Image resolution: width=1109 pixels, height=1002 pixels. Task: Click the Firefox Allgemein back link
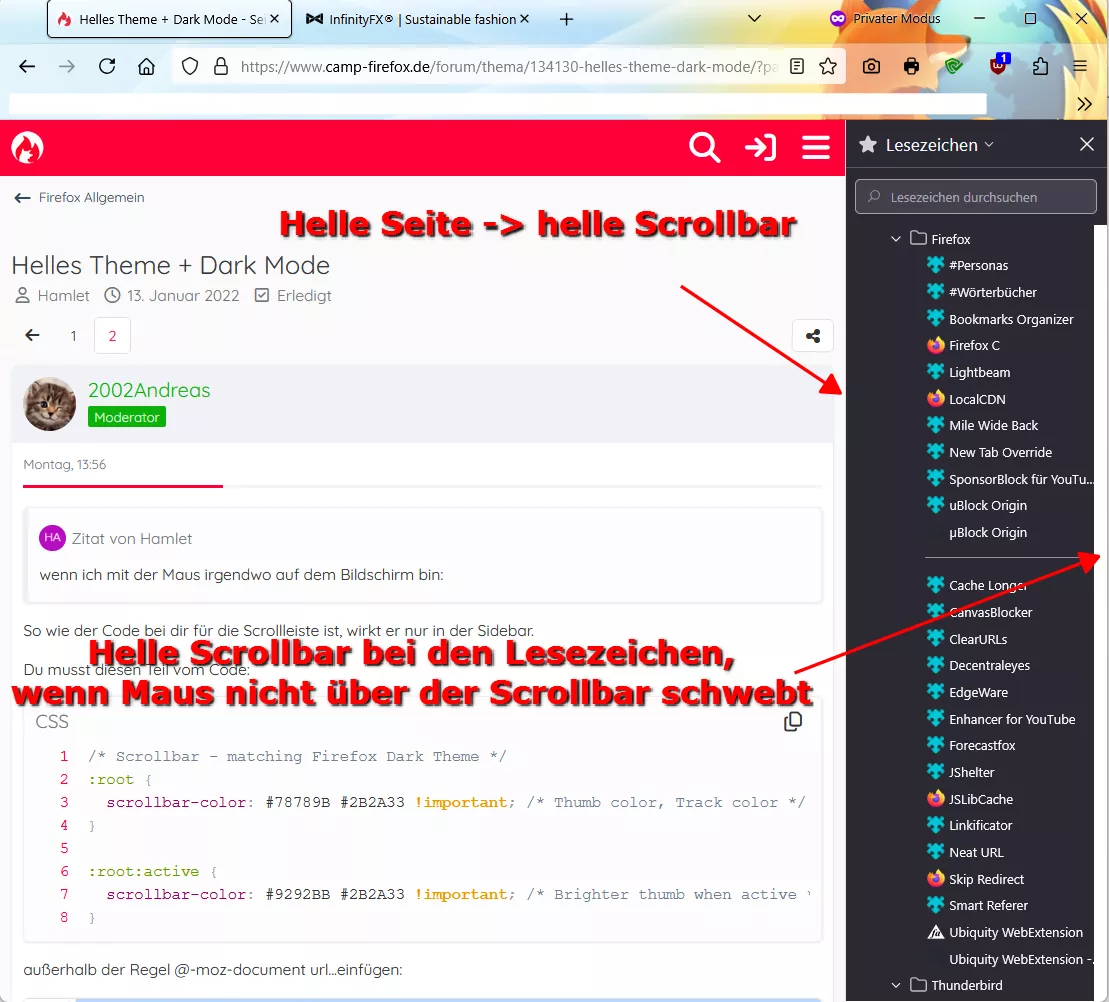[79, 197]
